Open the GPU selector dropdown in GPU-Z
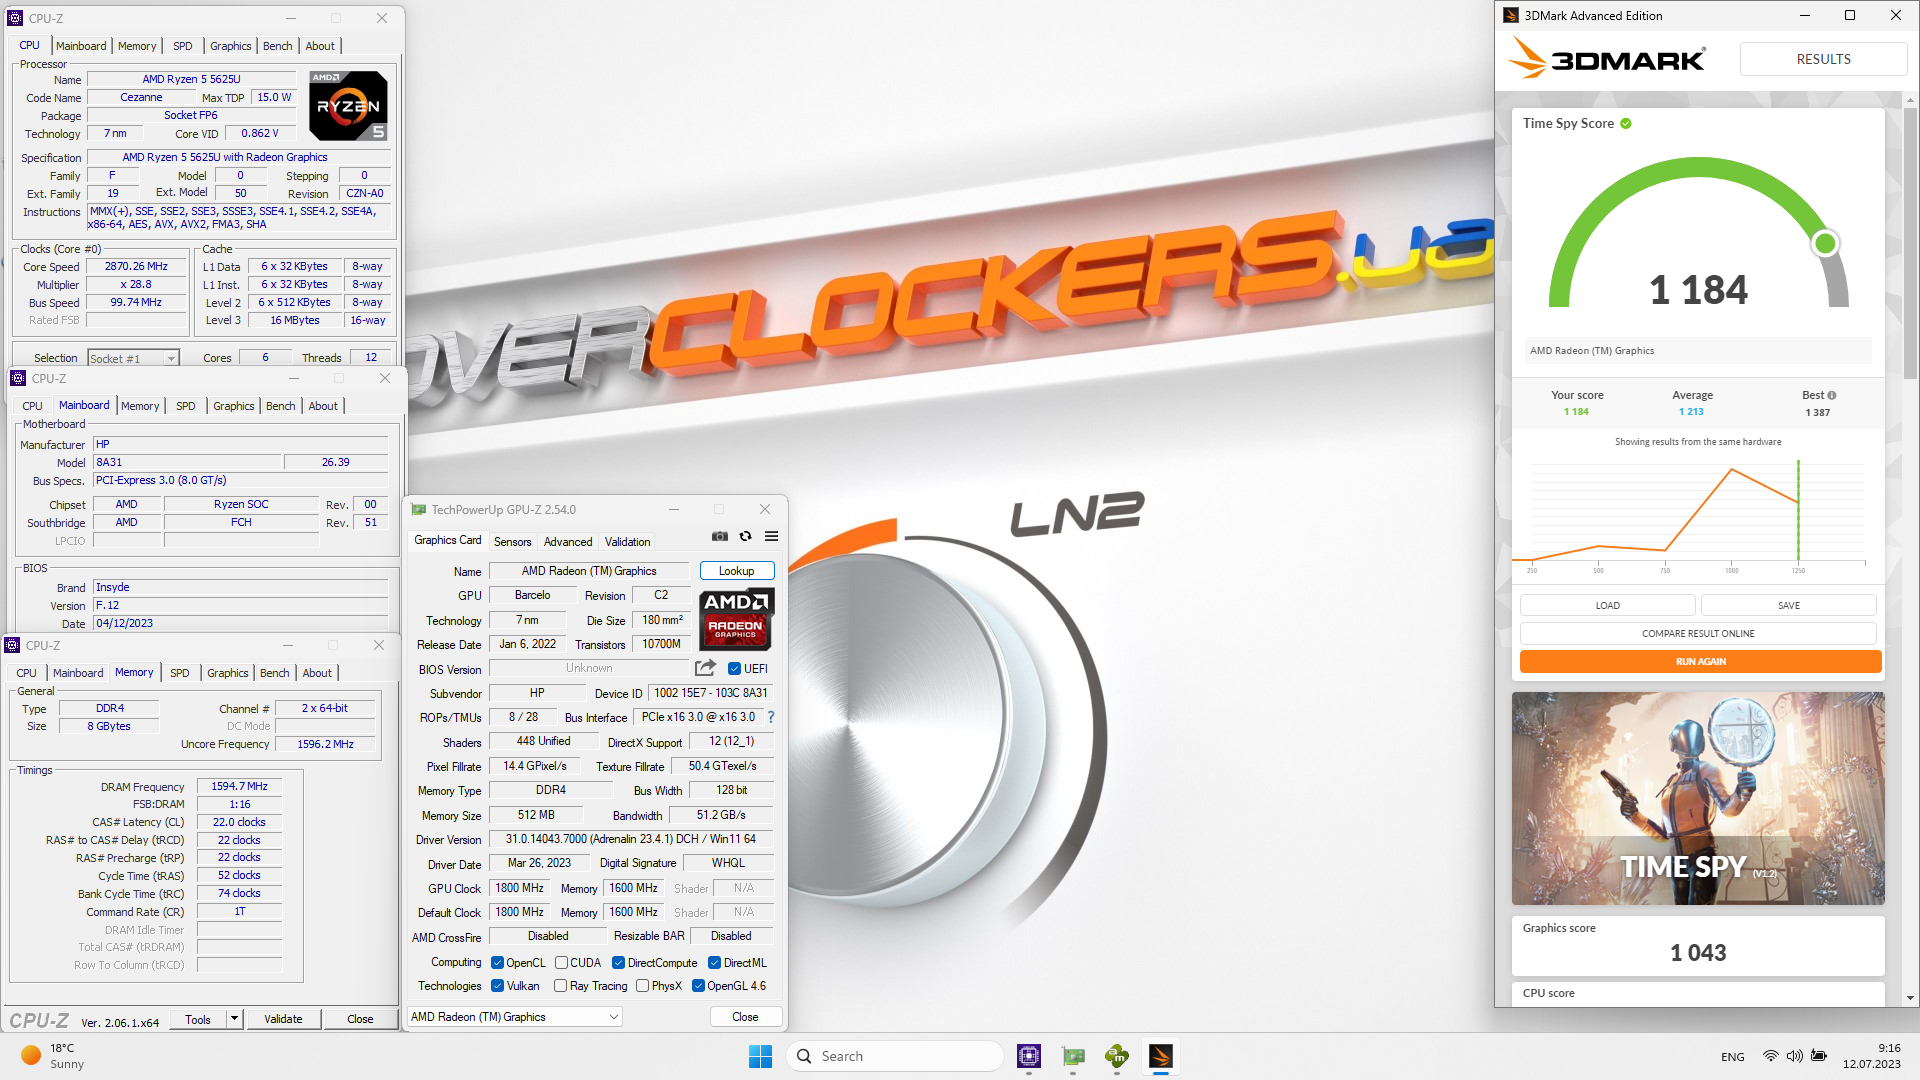This screenshot has width=1920, height=1080. point(515,1017)
